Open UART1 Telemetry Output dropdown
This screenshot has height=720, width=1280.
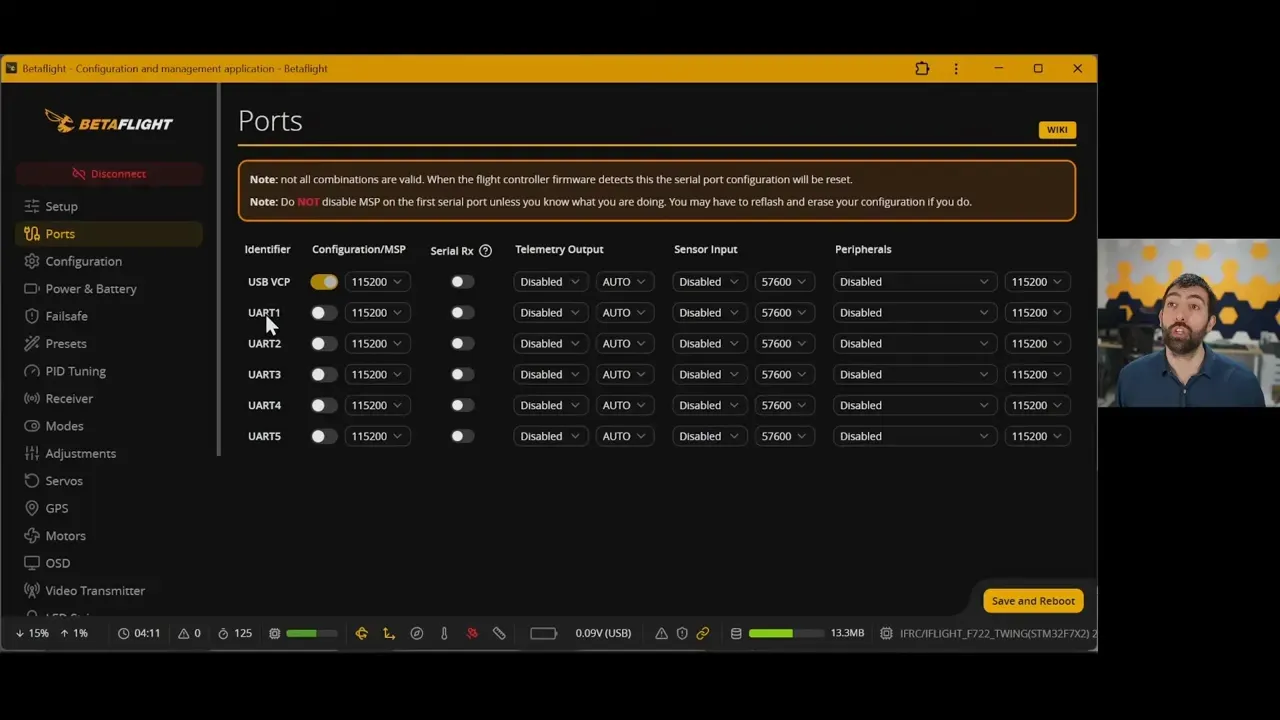coord(550,313)
